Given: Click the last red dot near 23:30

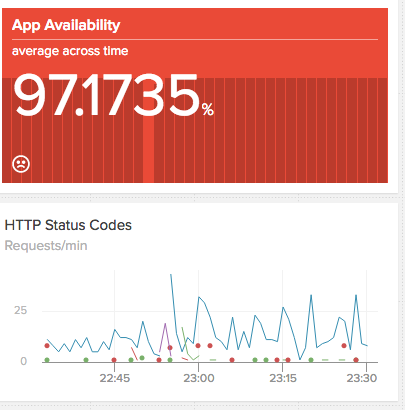Looking at the screenshot, I should 356,360.
